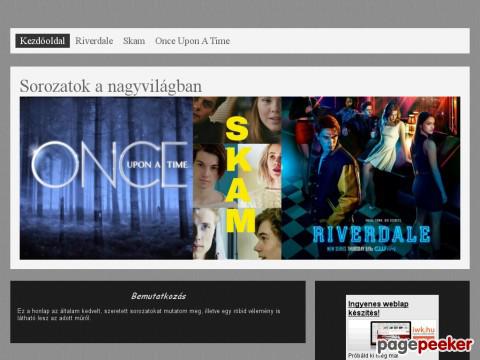Select Once Upon A Time in navigation

pos(192,41)
